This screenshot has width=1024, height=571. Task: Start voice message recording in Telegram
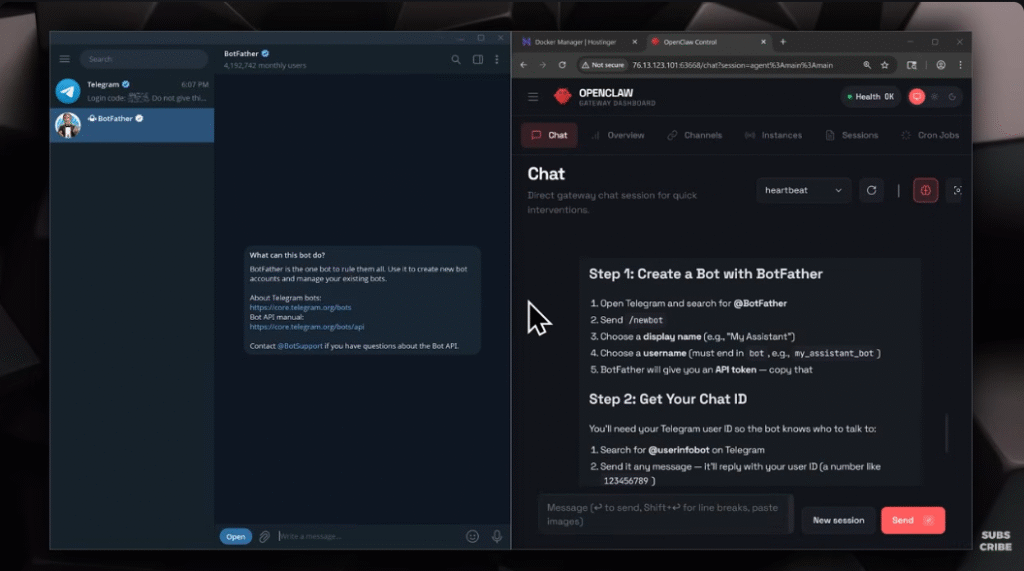pyautogui.click(x=497, y=536)
